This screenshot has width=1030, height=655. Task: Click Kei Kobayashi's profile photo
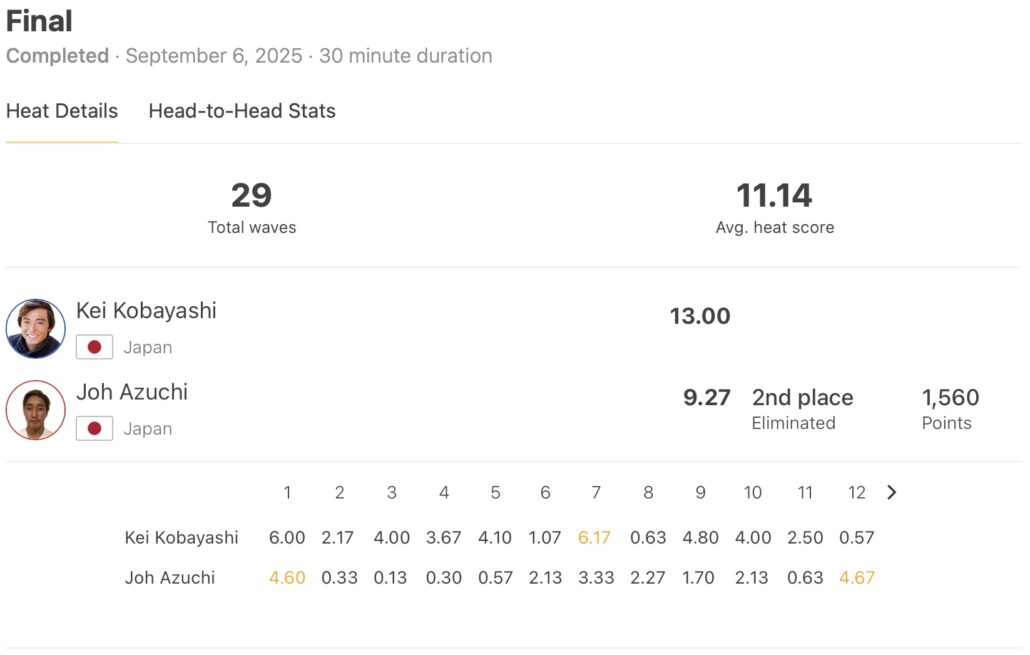pyautogui.click(x=36, y=328)
